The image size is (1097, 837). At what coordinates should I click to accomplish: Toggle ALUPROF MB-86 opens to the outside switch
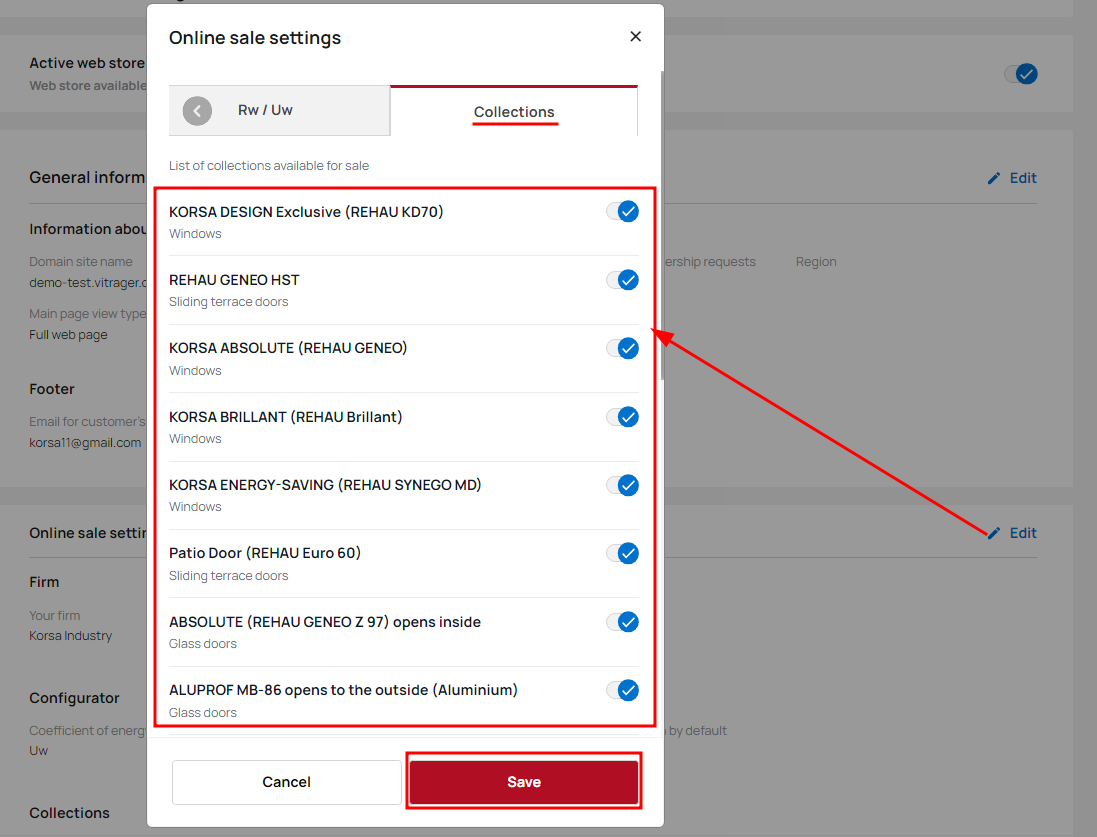(623, 690)
